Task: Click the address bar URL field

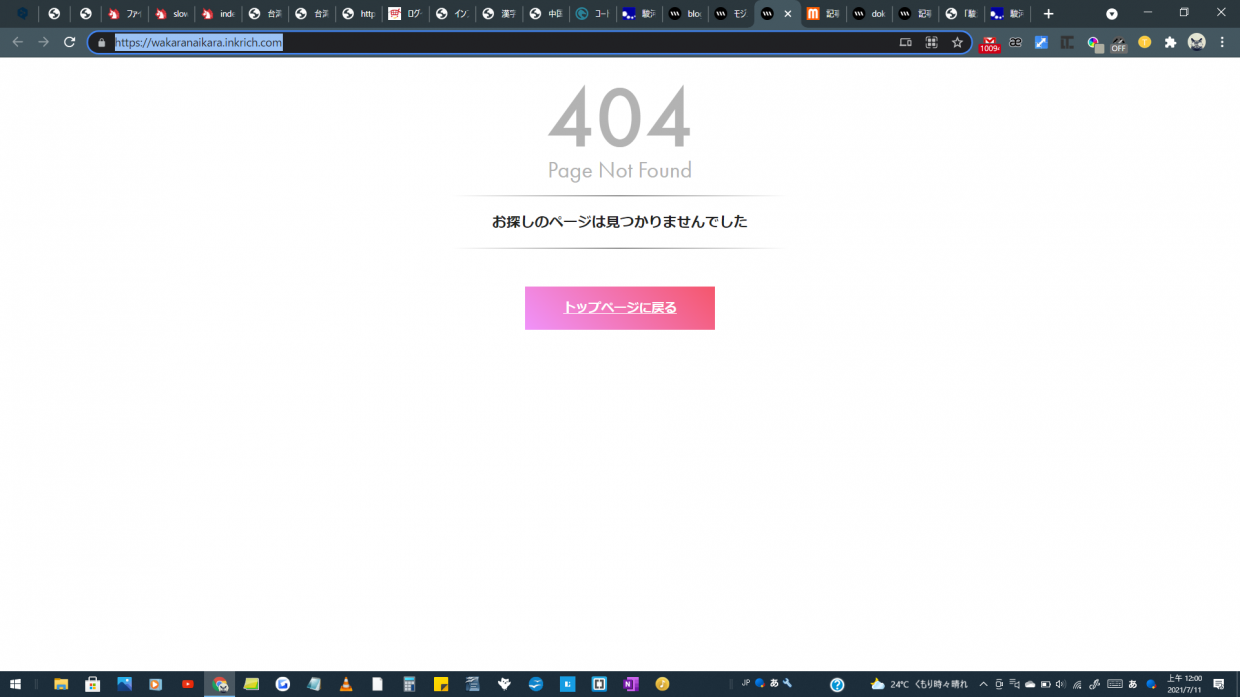Action: tap(500, 42)
